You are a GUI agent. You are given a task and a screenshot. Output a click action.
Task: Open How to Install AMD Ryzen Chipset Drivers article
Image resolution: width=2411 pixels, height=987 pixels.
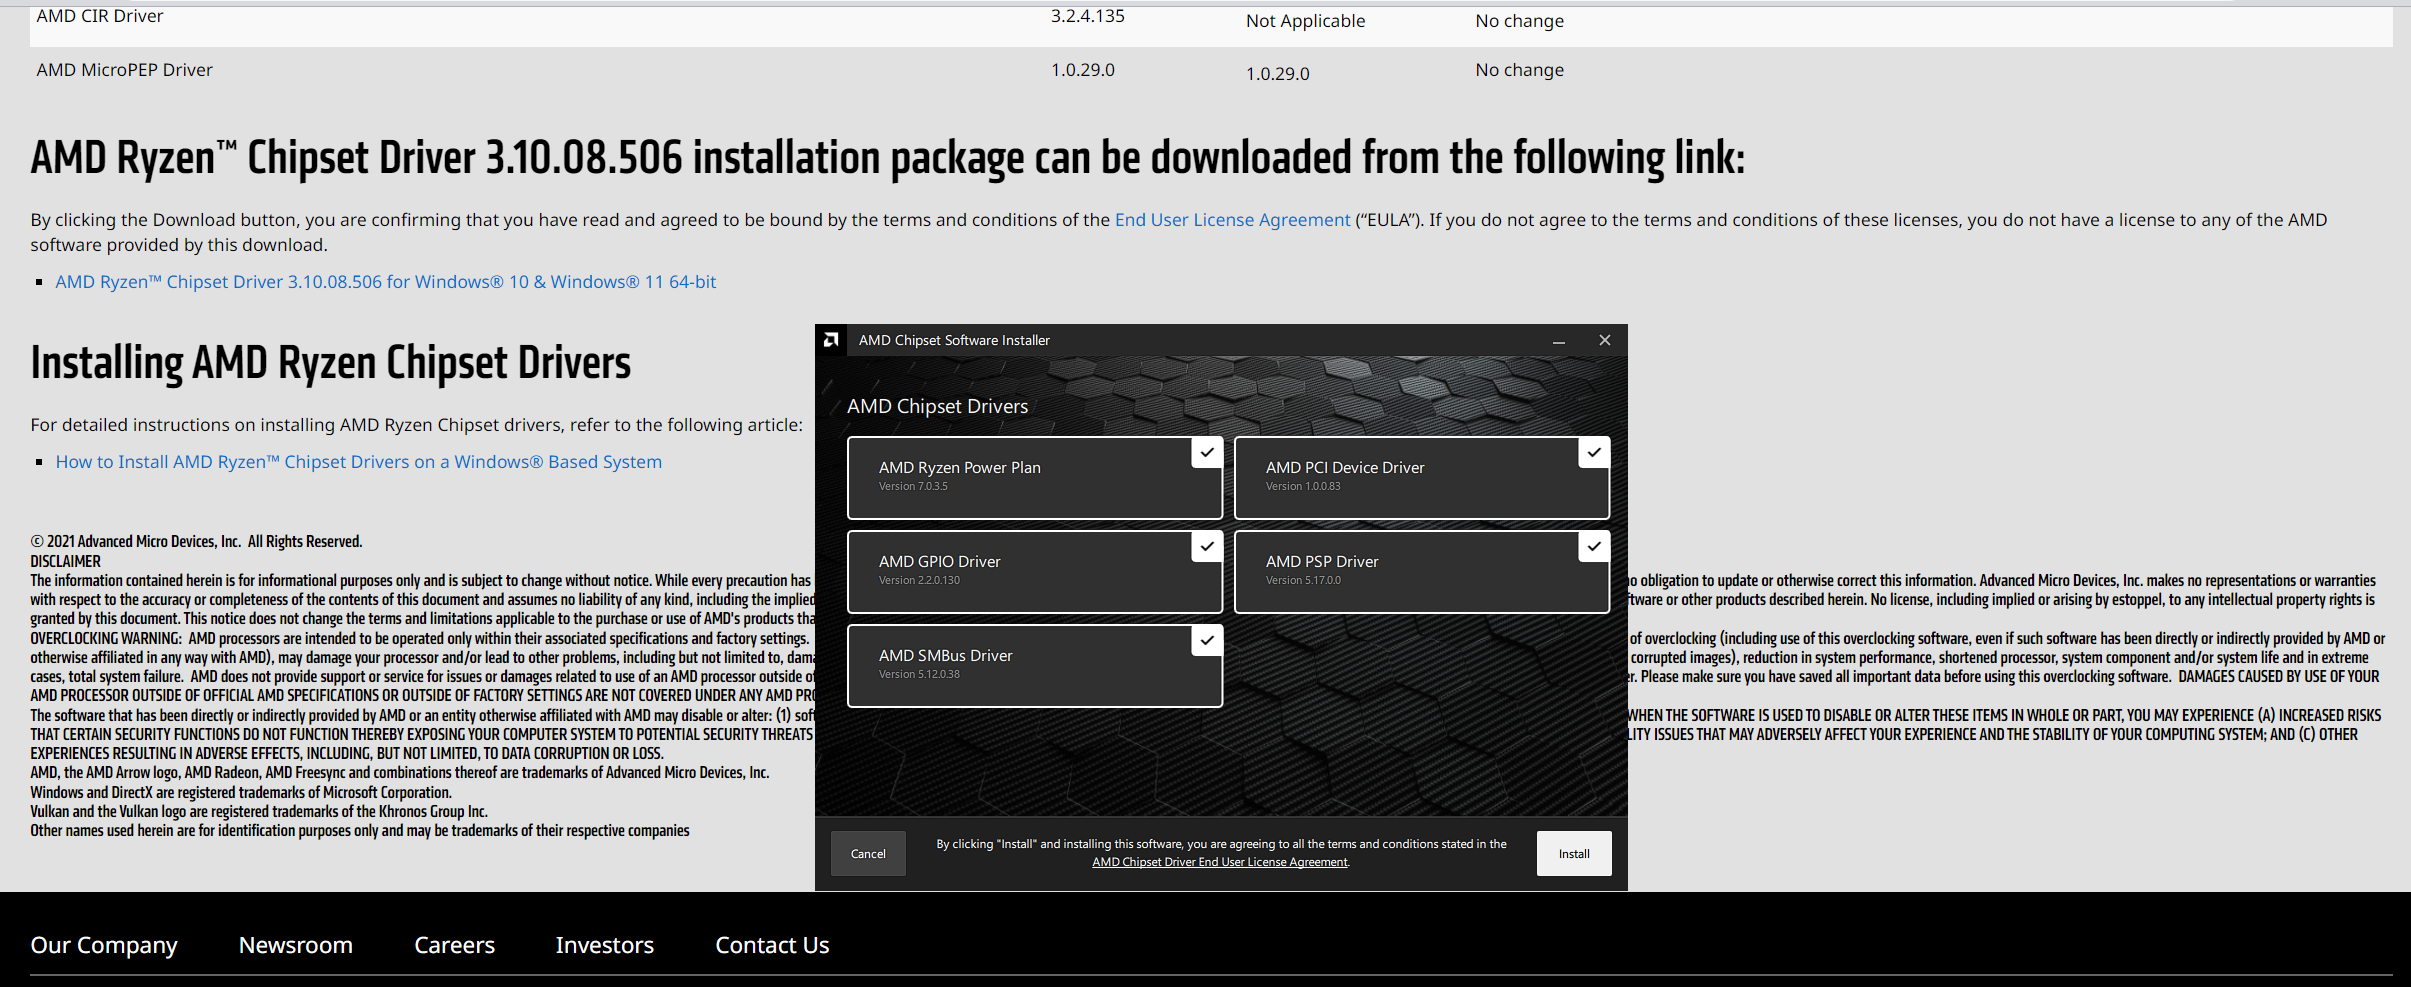359,462
